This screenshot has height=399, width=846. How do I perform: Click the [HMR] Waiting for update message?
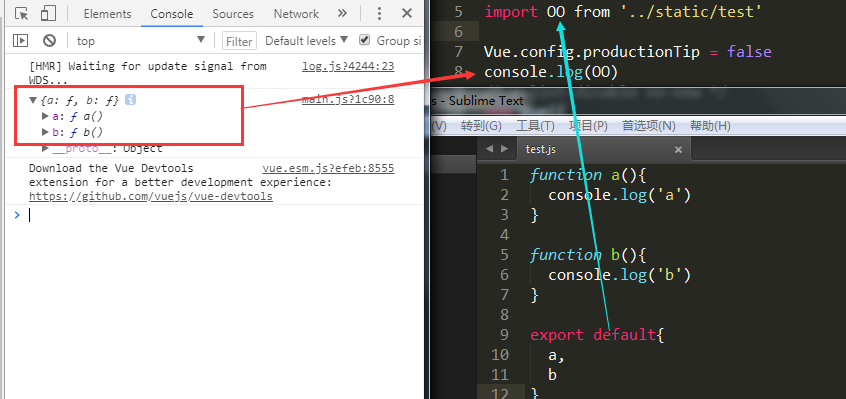147,73
